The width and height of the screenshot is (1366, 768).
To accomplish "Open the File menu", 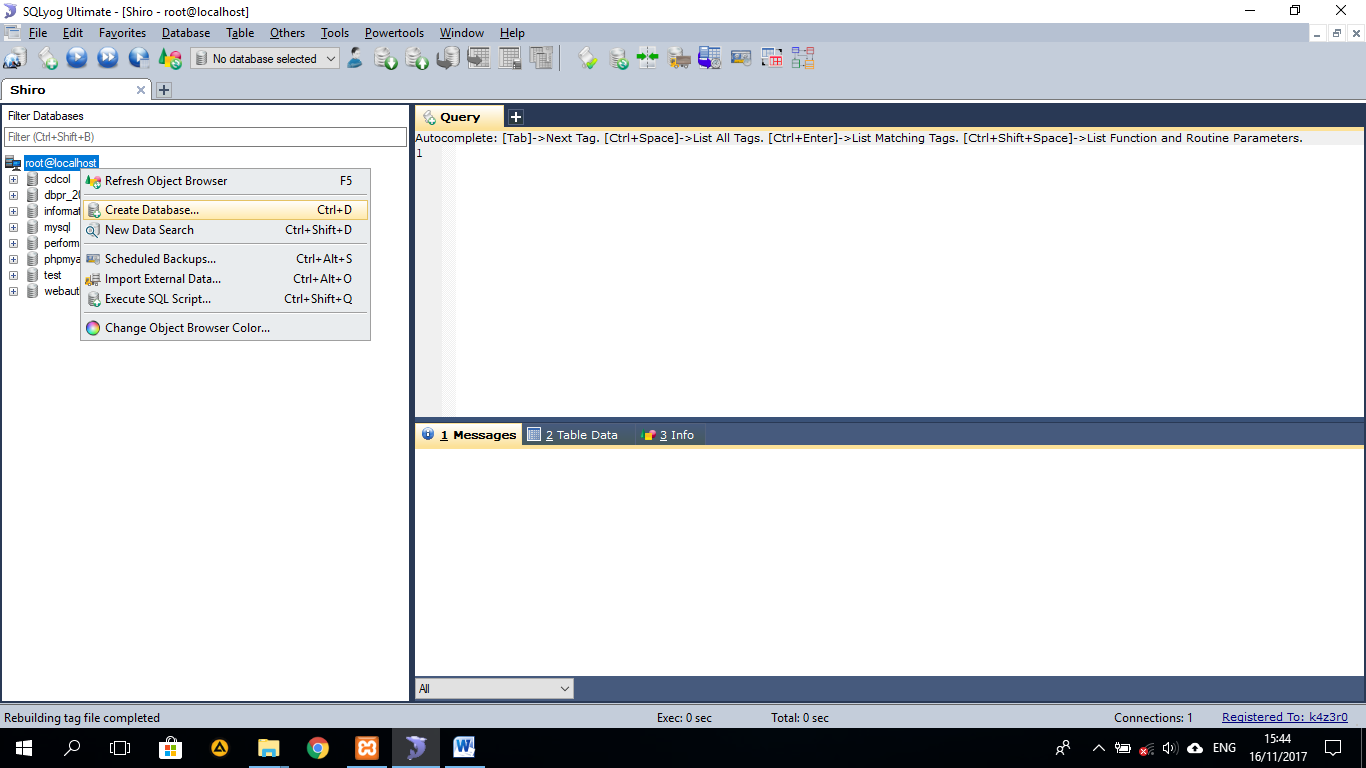I will click(38, 33).
